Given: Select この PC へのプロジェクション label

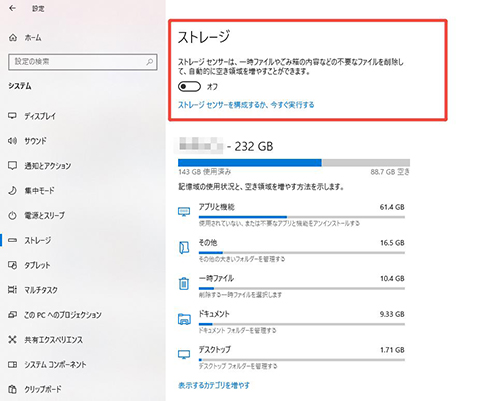Looking at the screenshot, I should pyautogui.click(x=63, y=315).
